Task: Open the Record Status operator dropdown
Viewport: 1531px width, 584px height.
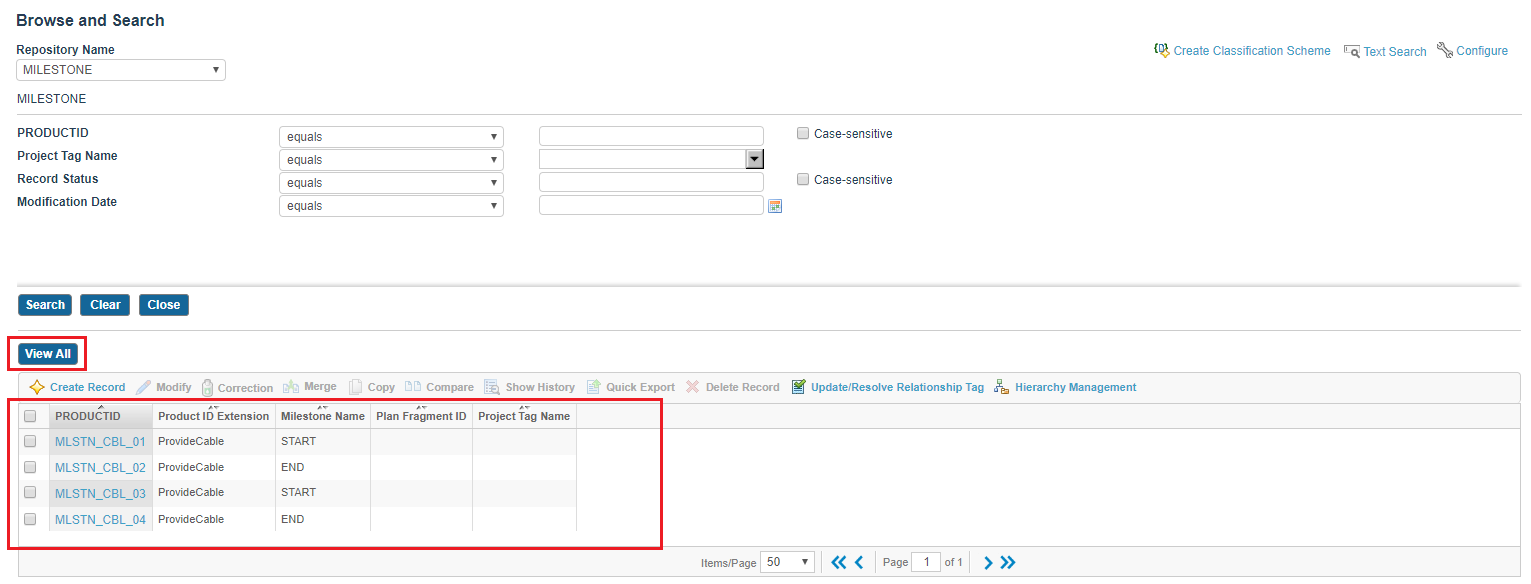Action: click(391, 183)
